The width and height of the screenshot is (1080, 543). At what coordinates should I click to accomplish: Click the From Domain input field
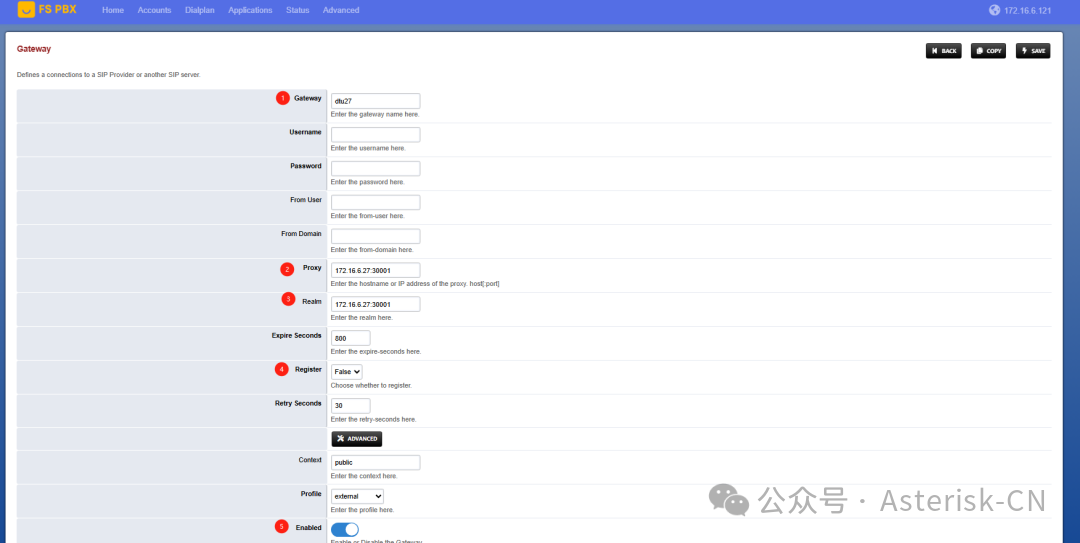point(375,236)
